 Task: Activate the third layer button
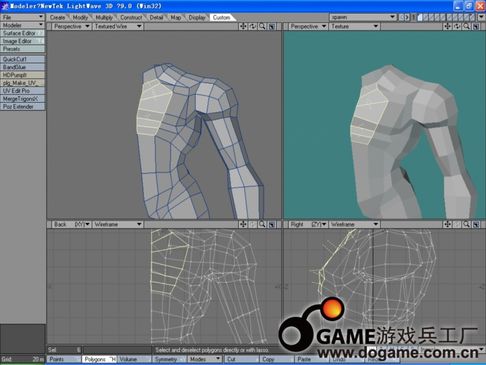(x=431, y=17)
